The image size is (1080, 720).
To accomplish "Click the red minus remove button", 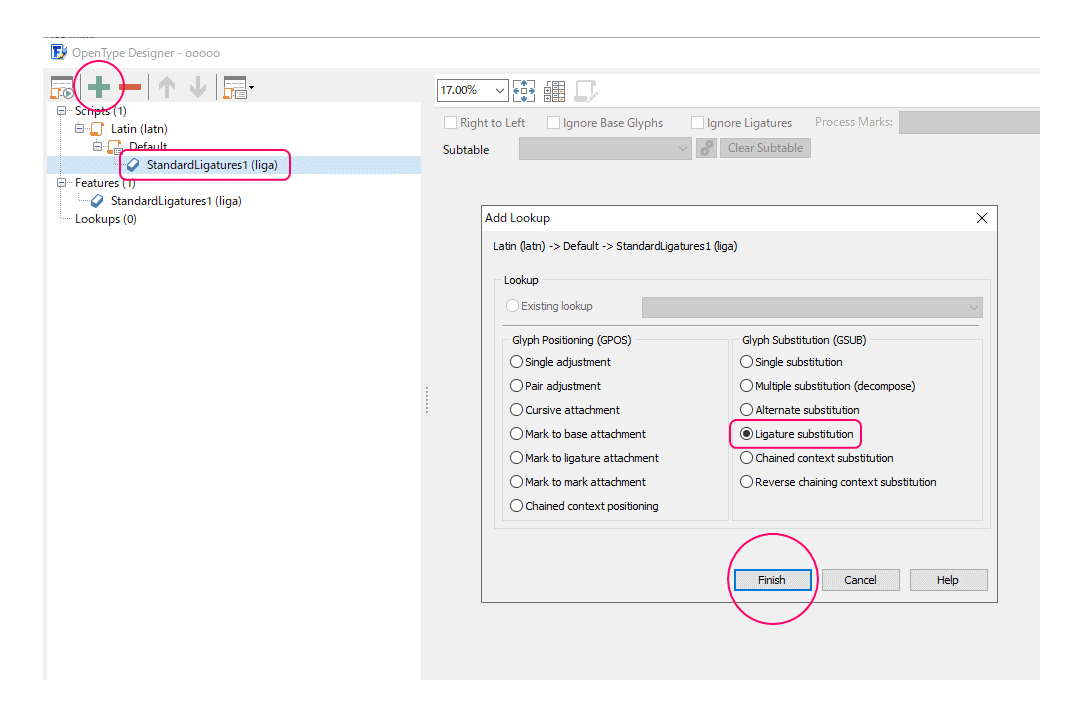I will pyautogui.click(x=130, y=88).
